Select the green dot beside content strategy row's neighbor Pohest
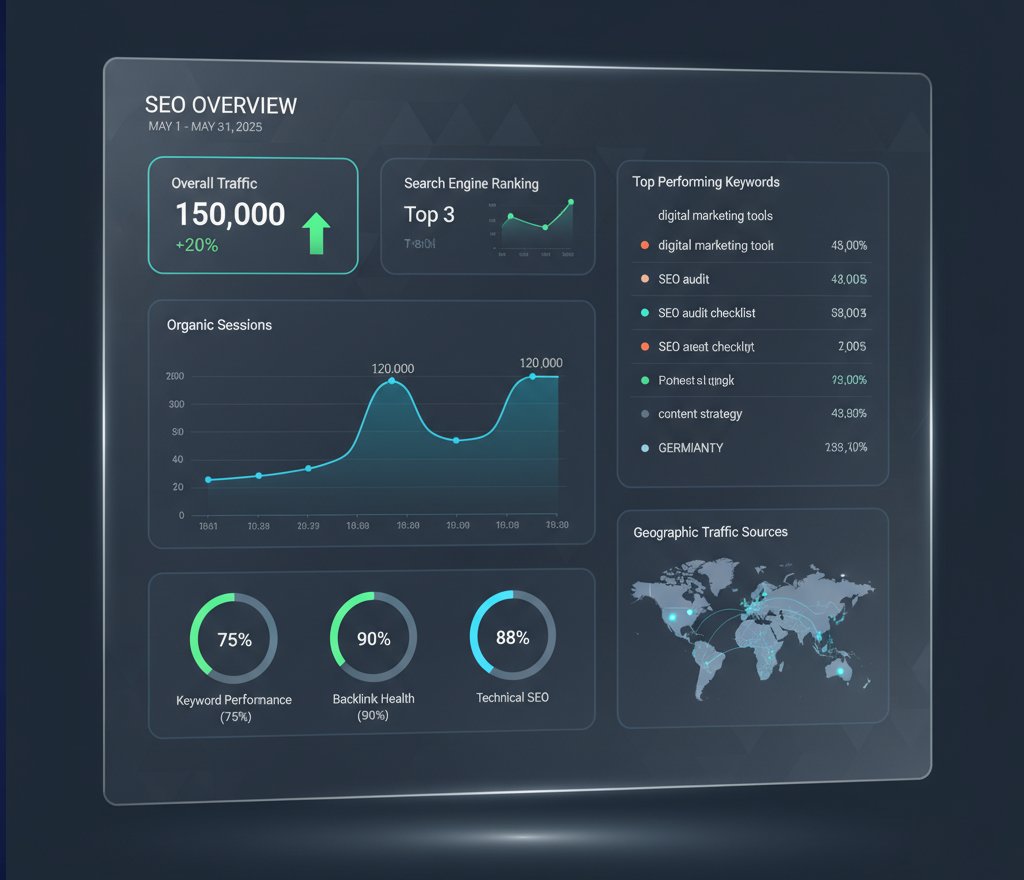The height and width of the screenshot is (880, 1024). click(645, 380)
